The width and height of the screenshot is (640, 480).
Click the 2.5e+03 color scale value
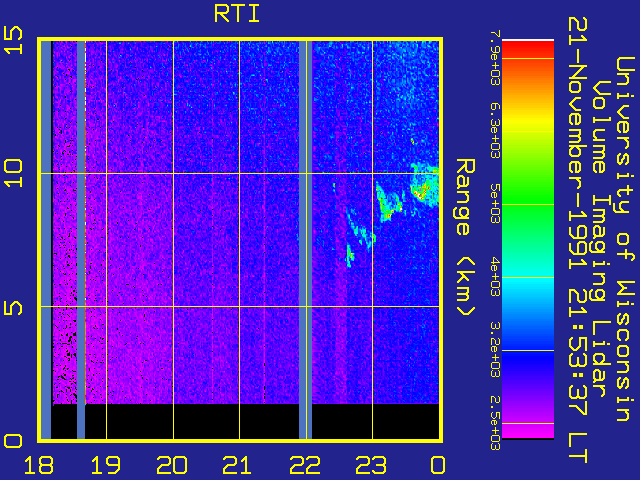pos(495,423)
